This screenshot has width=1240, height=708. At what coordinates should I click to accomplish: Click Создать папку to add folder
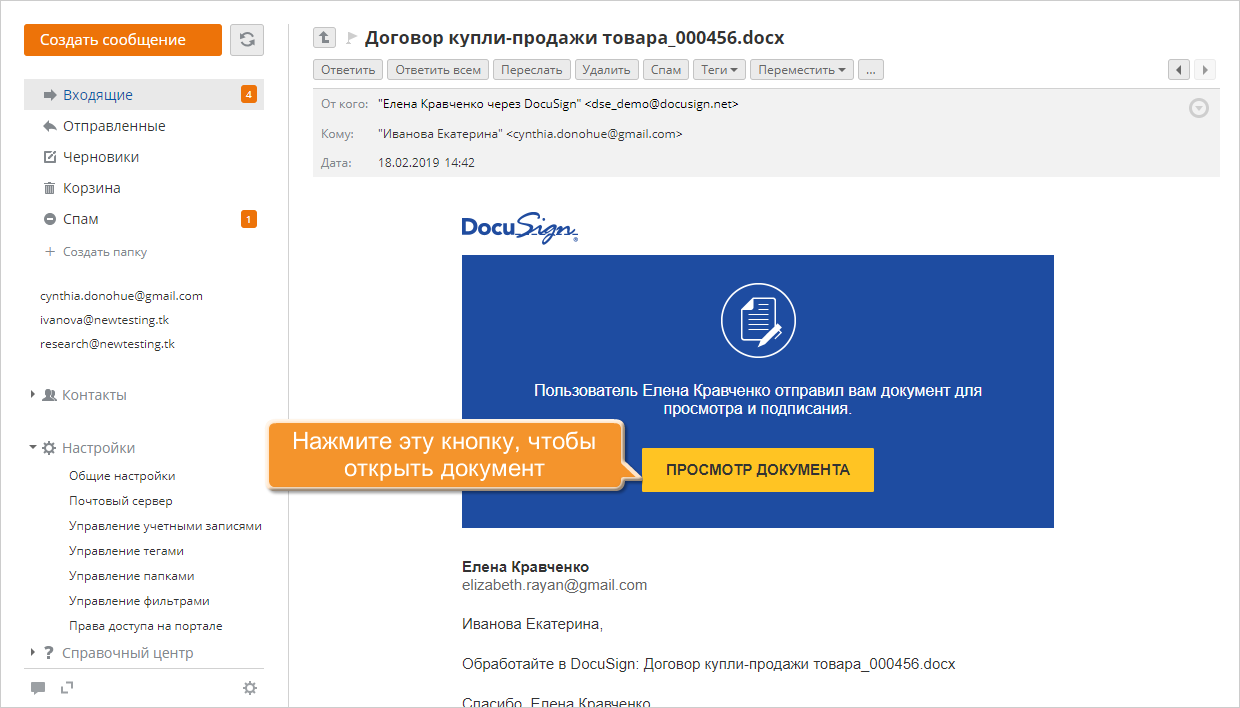tap(96, 252)
